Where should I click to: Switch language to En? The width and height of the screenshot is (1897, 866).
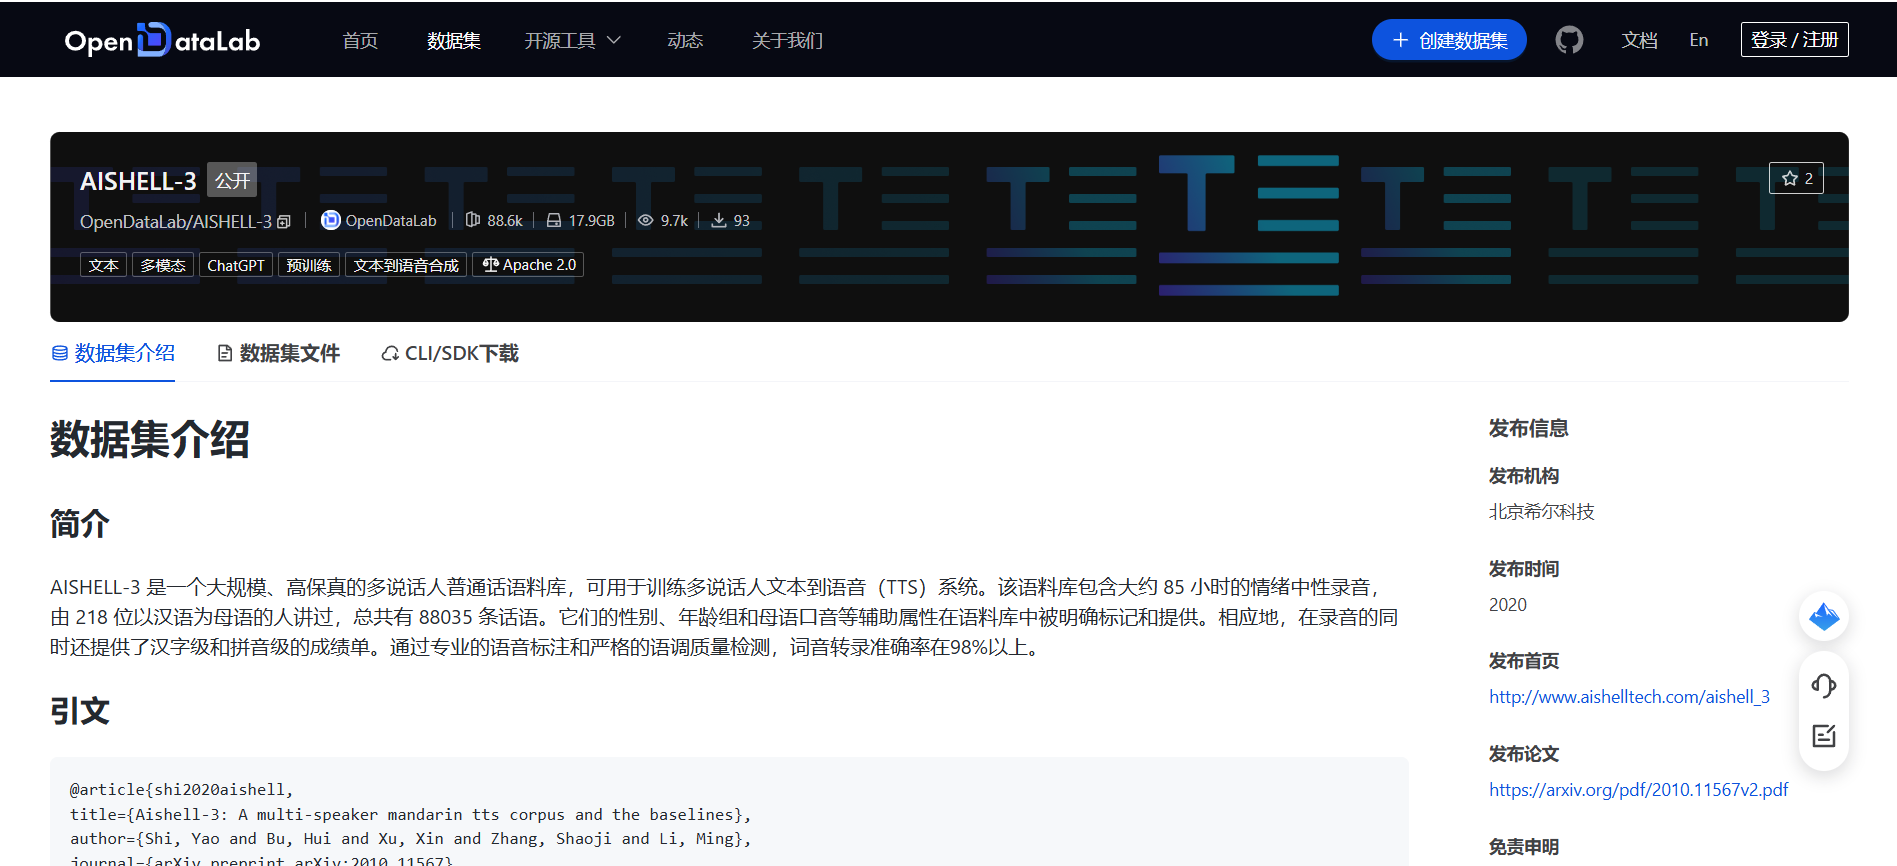pos(1699,40)
